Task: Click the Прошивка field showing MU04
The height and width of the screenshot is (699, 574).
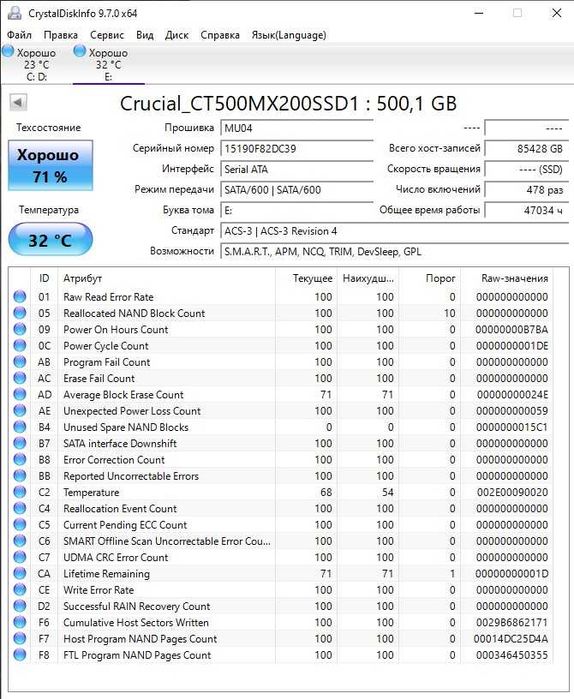Action: pyautogui.click(x=296, y=128)
